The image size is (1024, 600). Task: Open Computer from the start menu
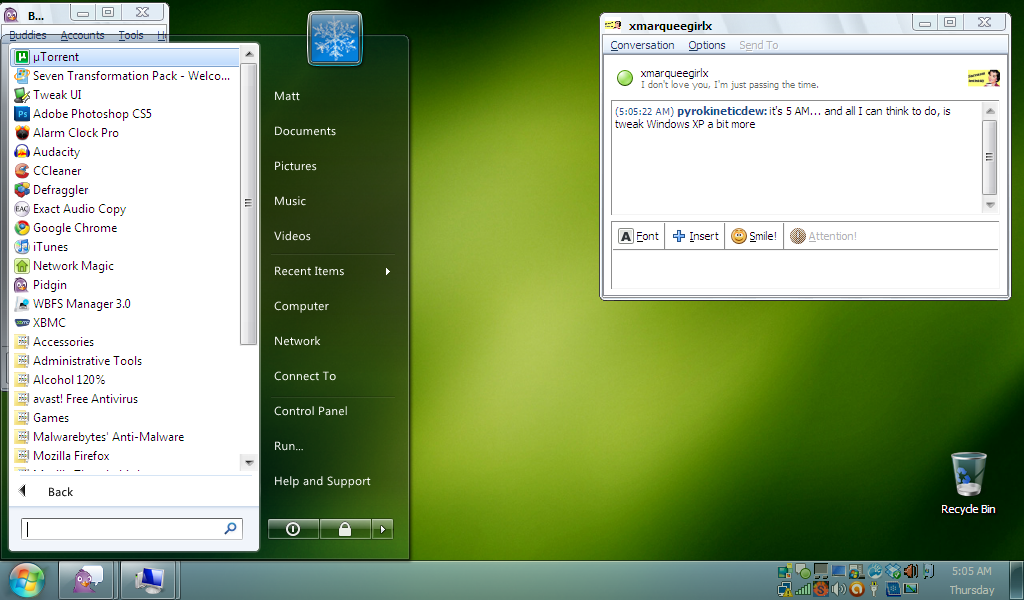click(x=301, y=306)
